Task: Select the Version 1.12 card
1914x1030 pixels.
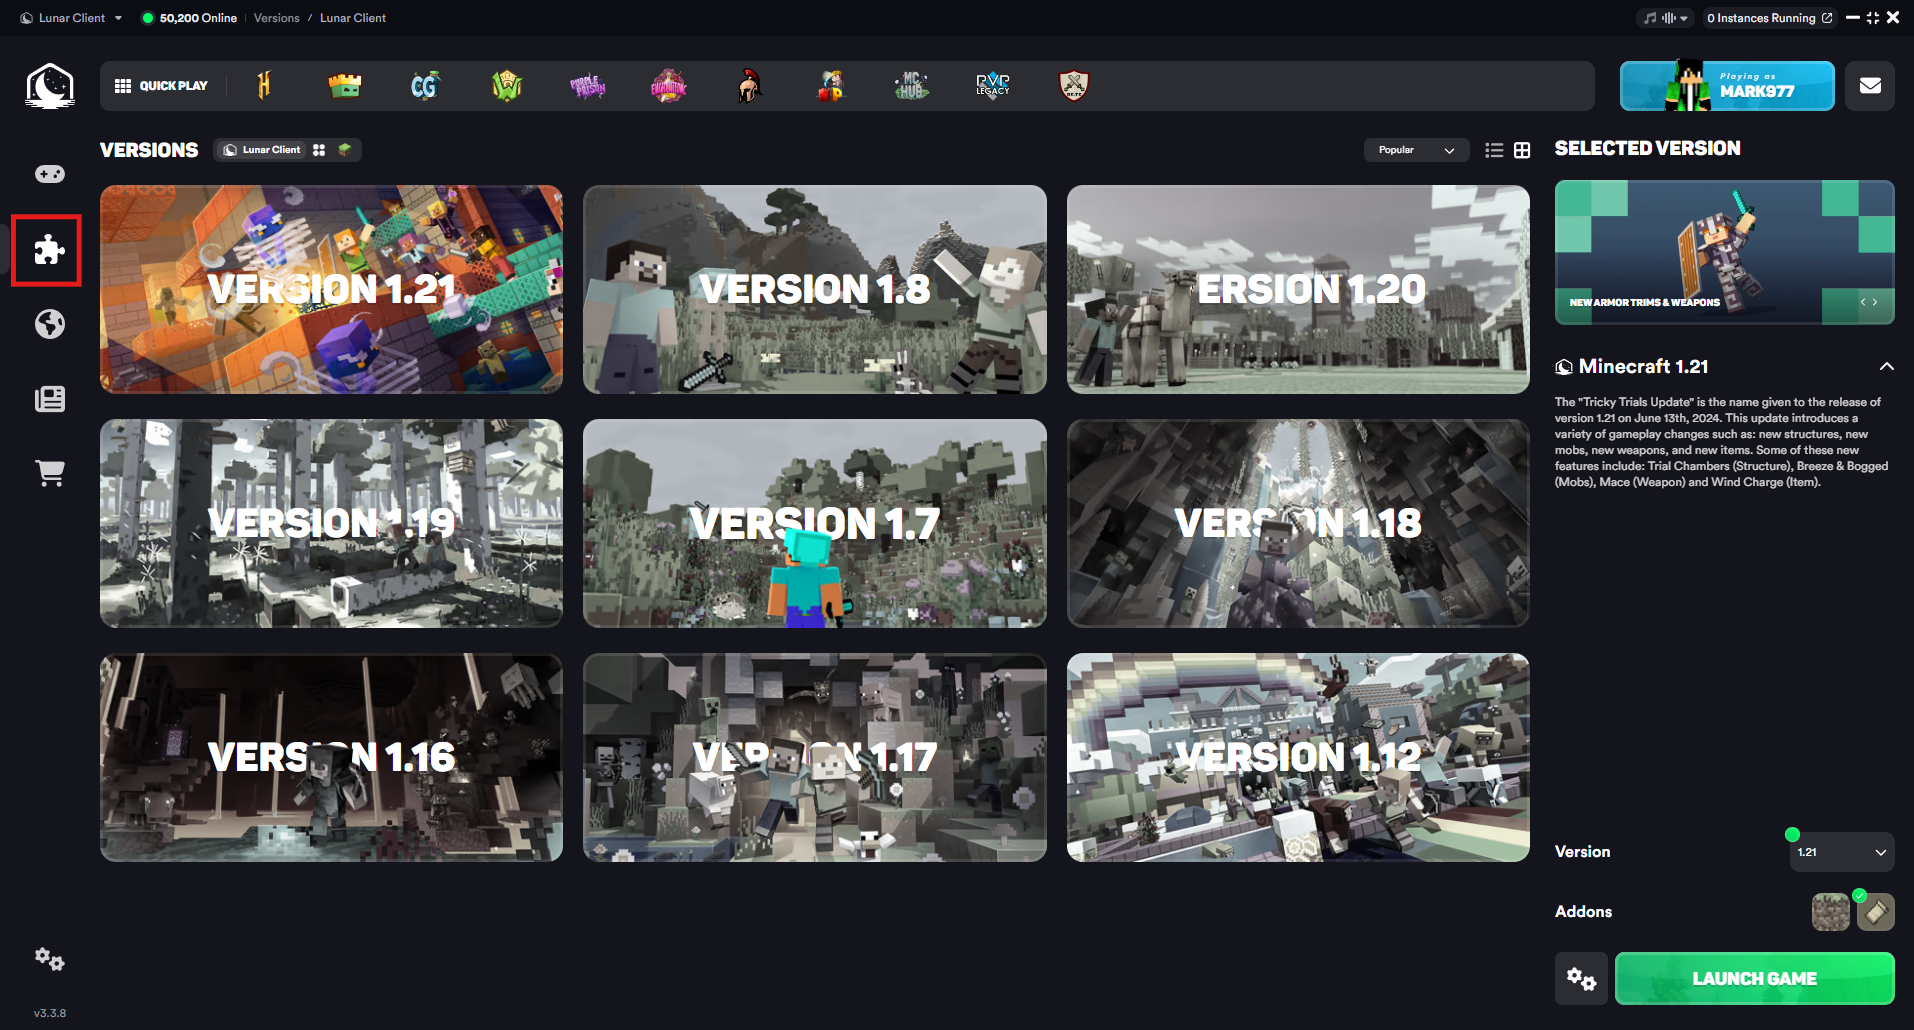Action: point(1298,757)
